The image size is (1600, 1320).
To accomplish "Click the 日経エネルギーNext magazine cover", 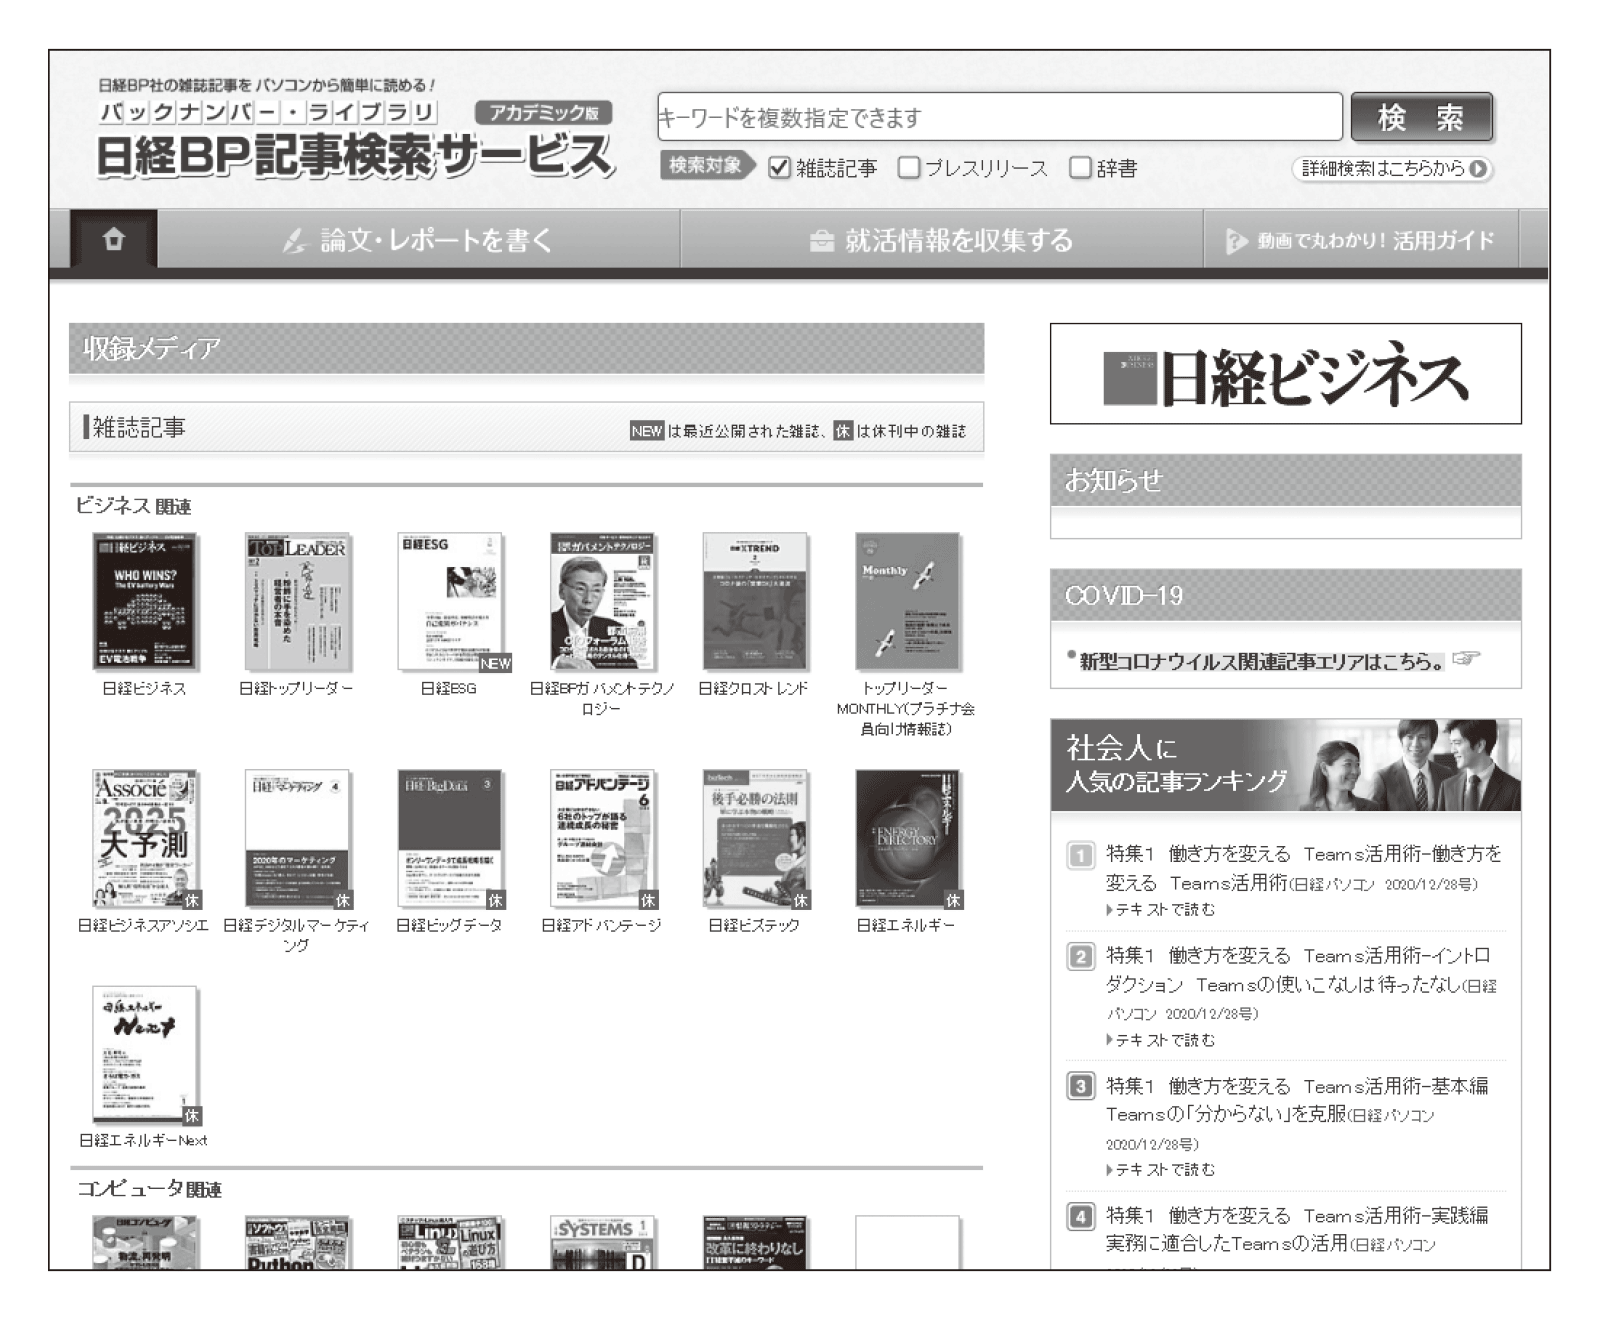I will click(x=146, y=1055).
